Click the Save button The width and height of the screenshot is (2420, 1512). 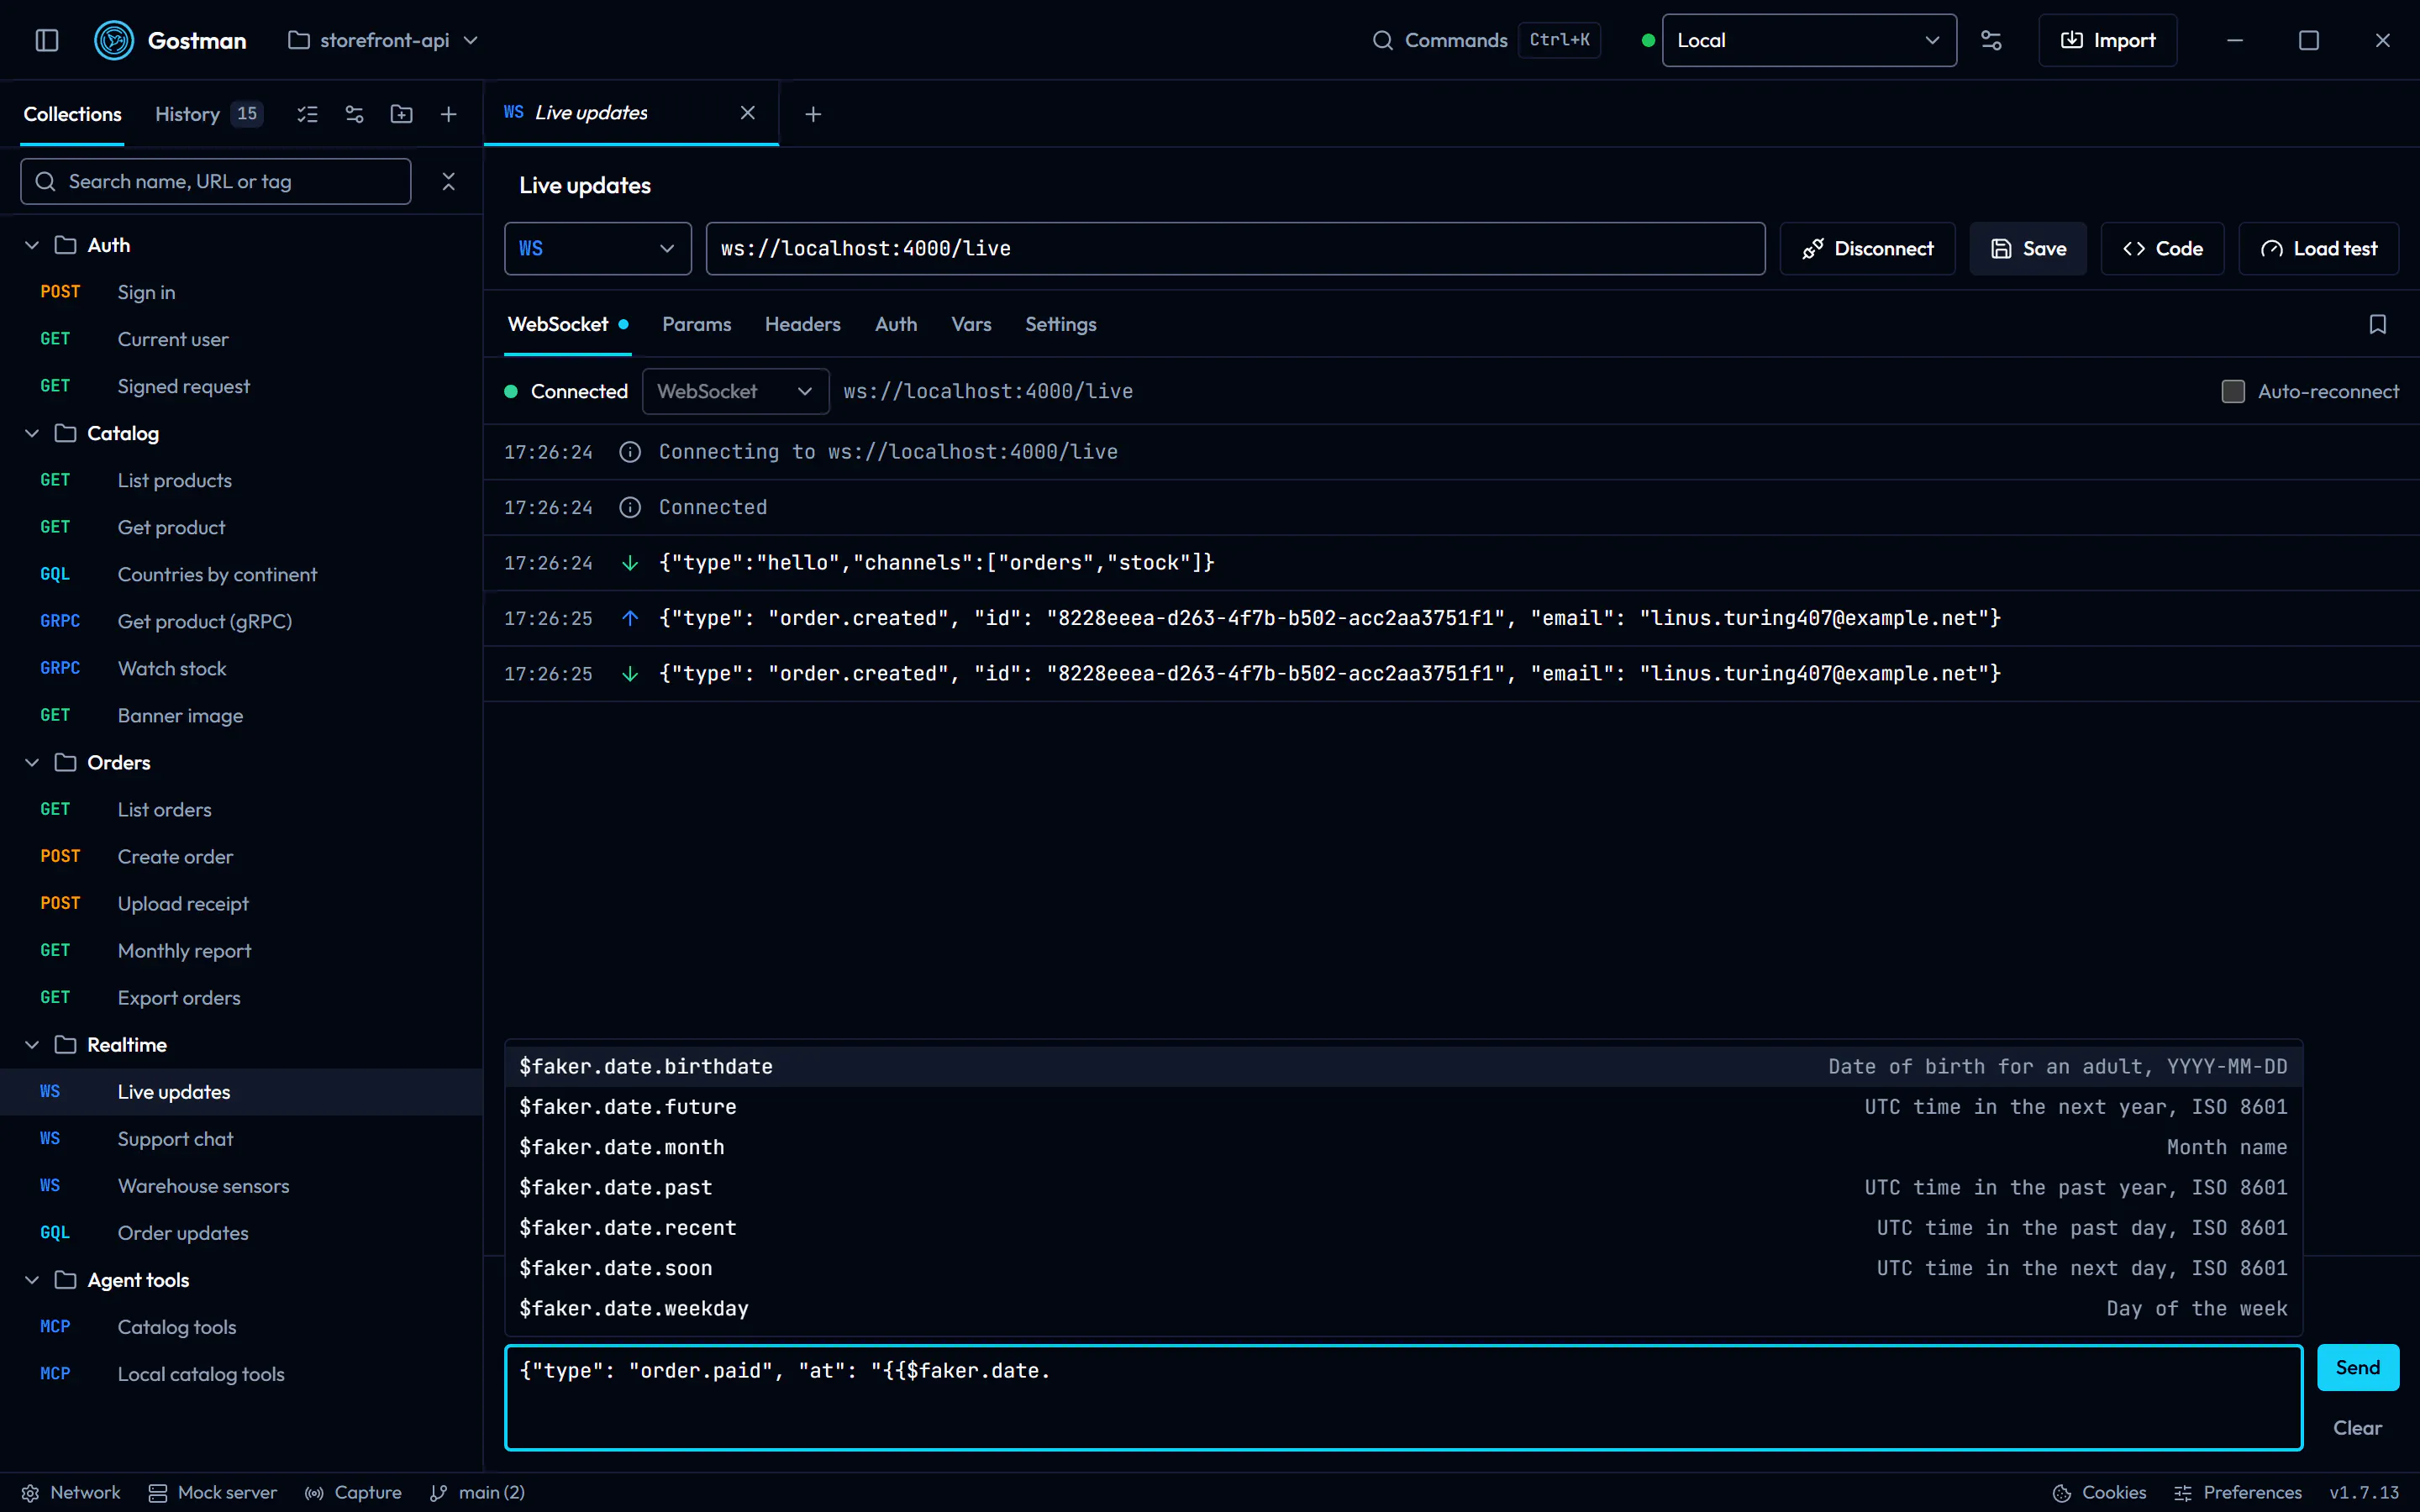click(x=2028, y=248)
